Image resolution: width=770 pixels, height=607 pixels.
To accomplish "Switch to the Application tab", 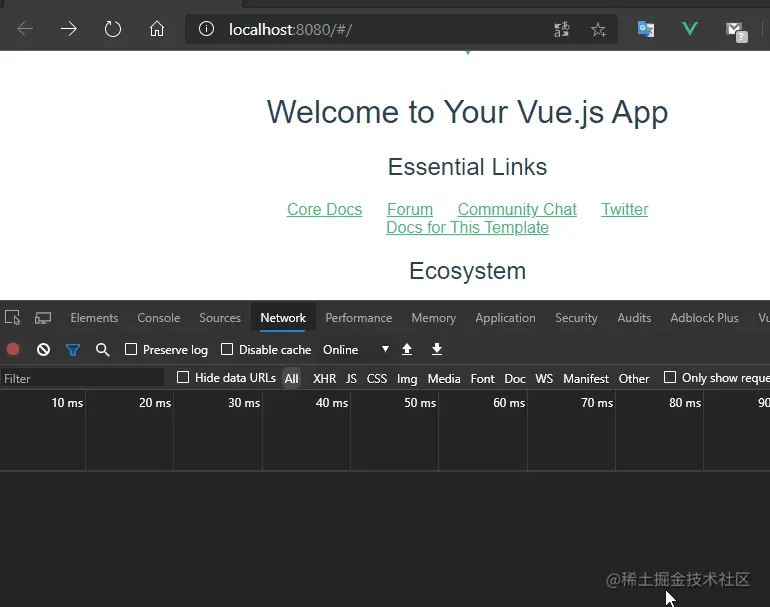I will point(505,318).
